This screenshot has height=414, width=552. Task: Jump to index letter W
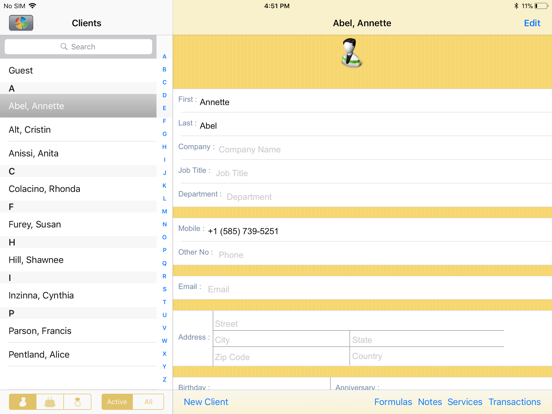[x=164, y=341]
